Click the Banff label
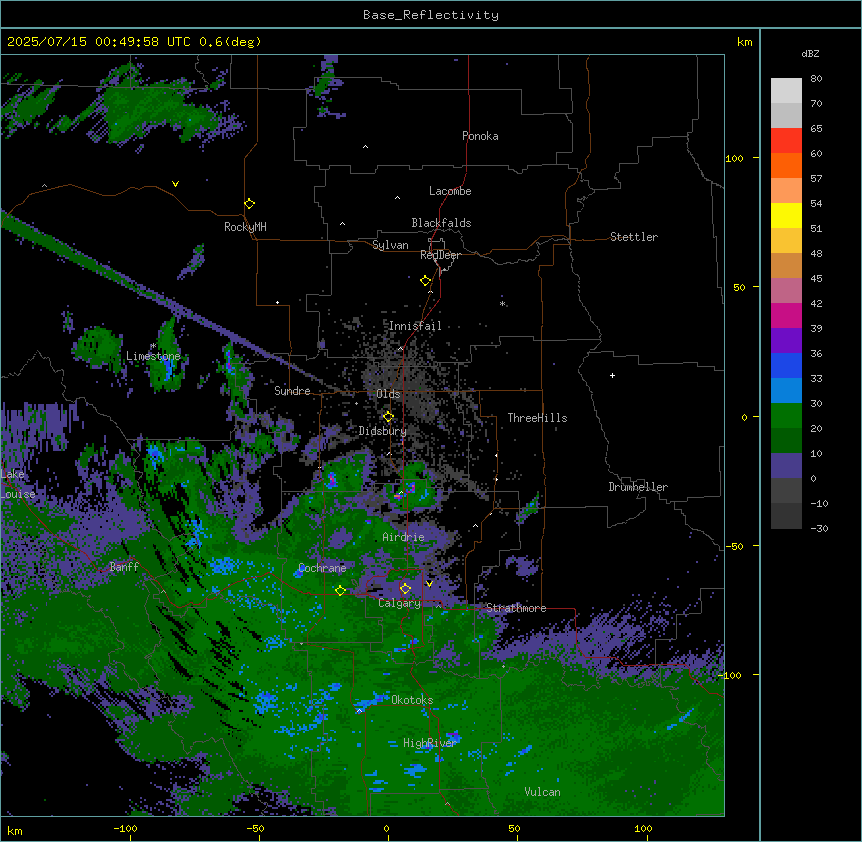862x842 pixels. (124, 567)
